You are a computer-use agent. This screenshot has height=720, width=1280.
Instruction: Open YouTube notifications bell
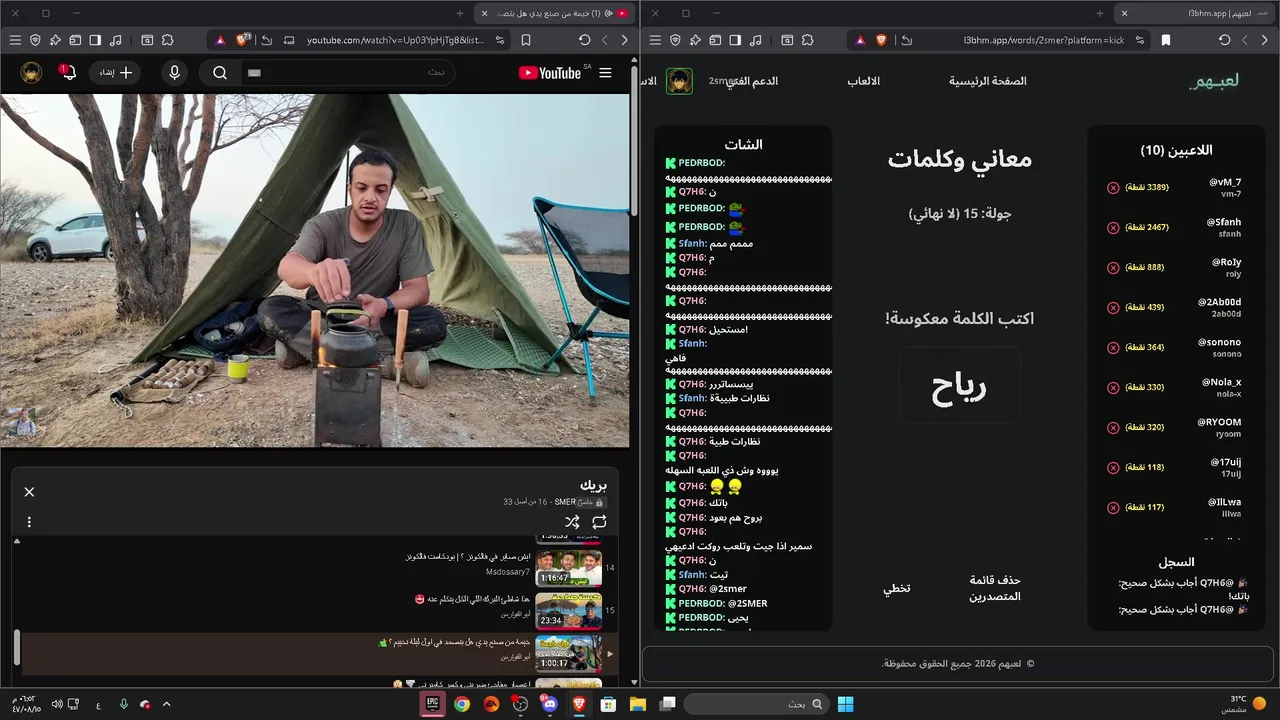point(67,73)
